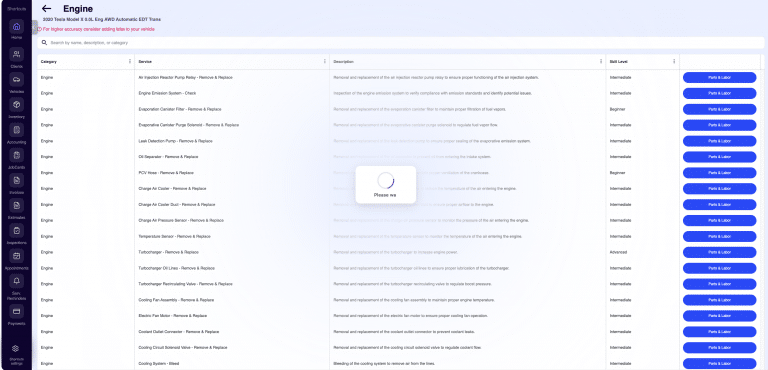Select 'Temperature Sensor - Remove & Replace' text

[175, 236]
